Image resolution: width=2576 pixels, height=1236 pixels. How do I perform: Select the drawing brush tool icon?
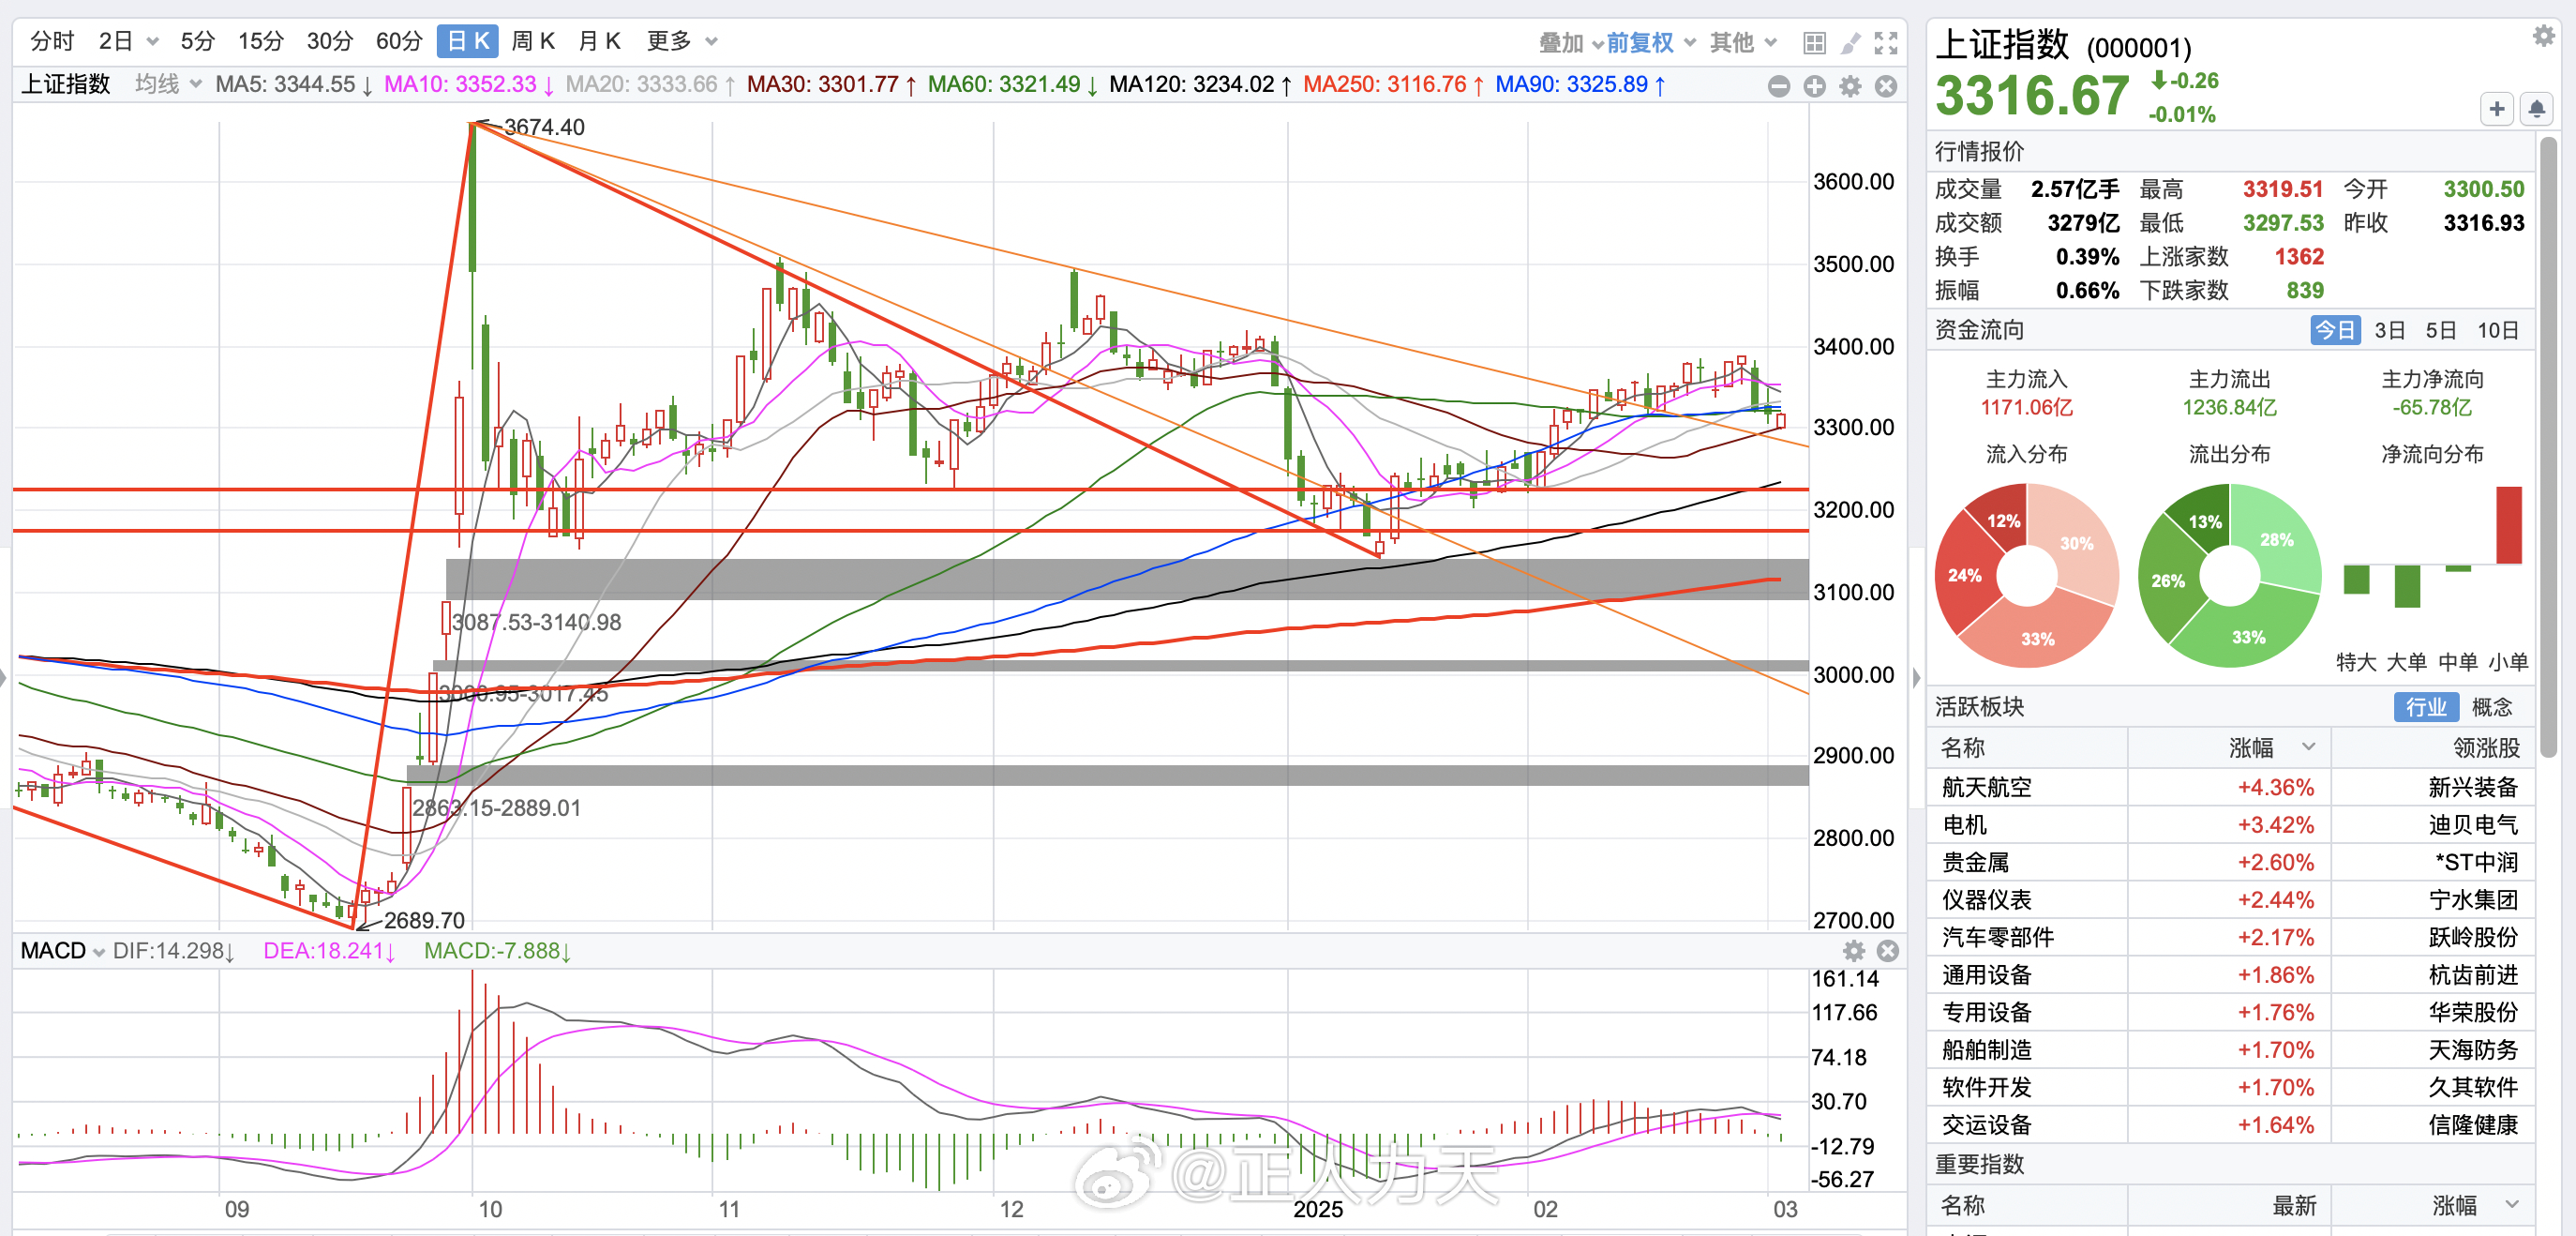click(x=1850, y=43)
